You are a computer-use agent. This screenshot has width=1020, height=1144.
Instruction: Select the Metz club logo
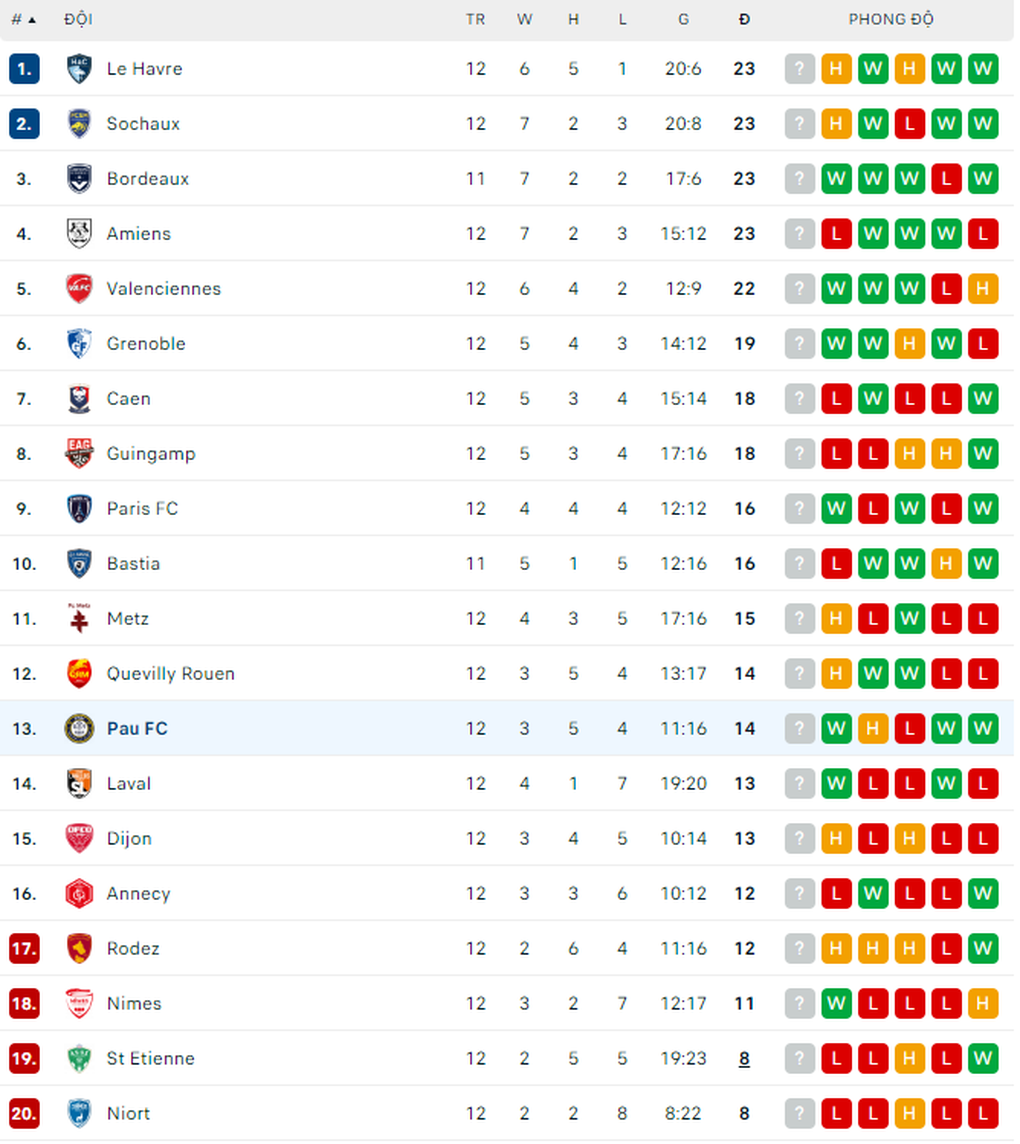point(79,619)
